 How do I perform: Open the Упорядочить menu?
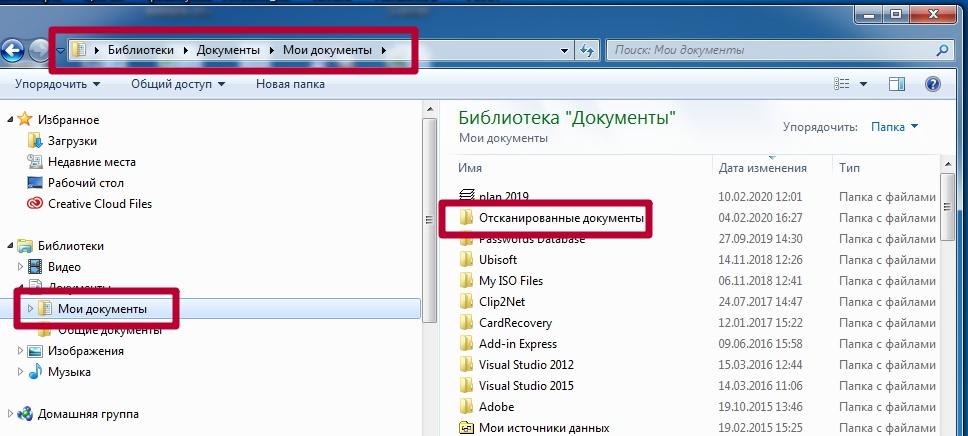click(57, 83)
